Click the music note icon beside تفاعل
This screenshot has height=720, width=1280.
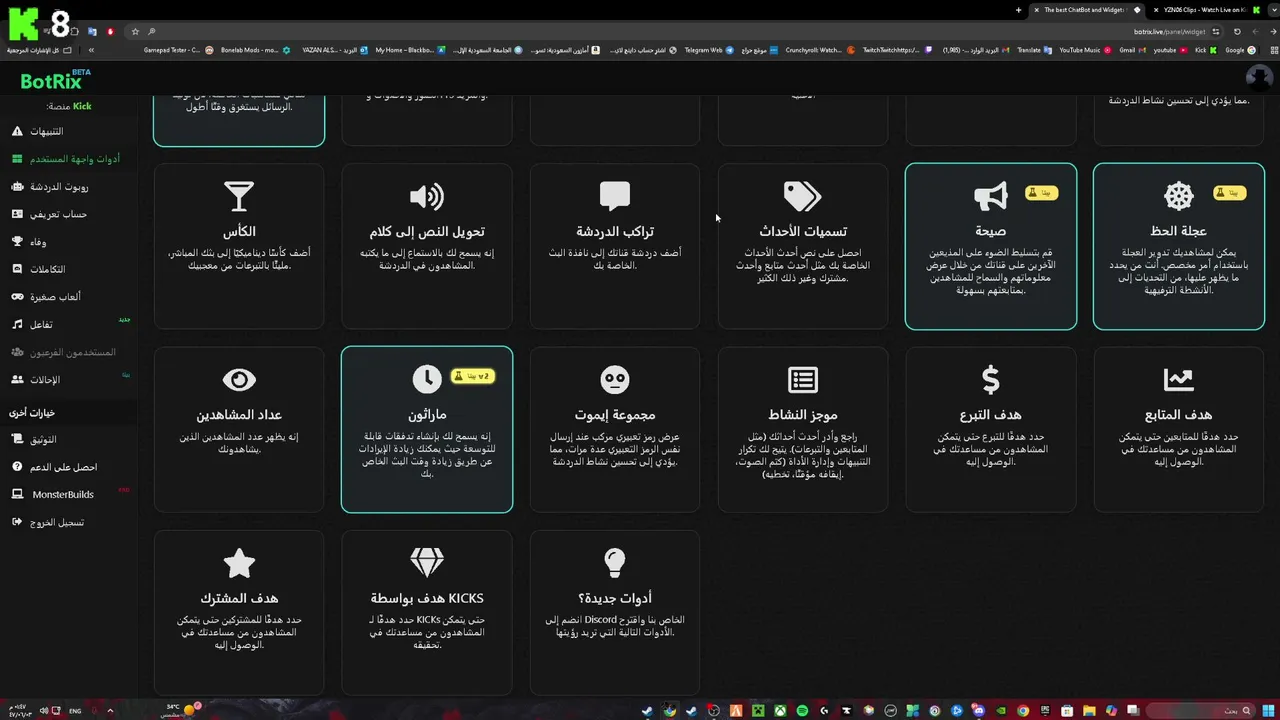(17, 325)
